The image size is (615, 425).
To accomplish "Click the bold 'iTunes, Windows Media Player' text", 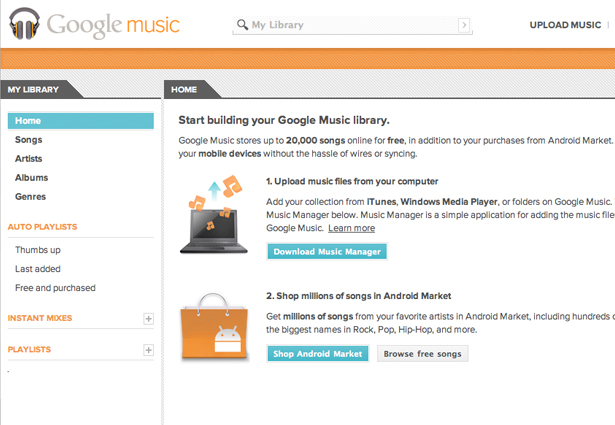I will (432, 202).
